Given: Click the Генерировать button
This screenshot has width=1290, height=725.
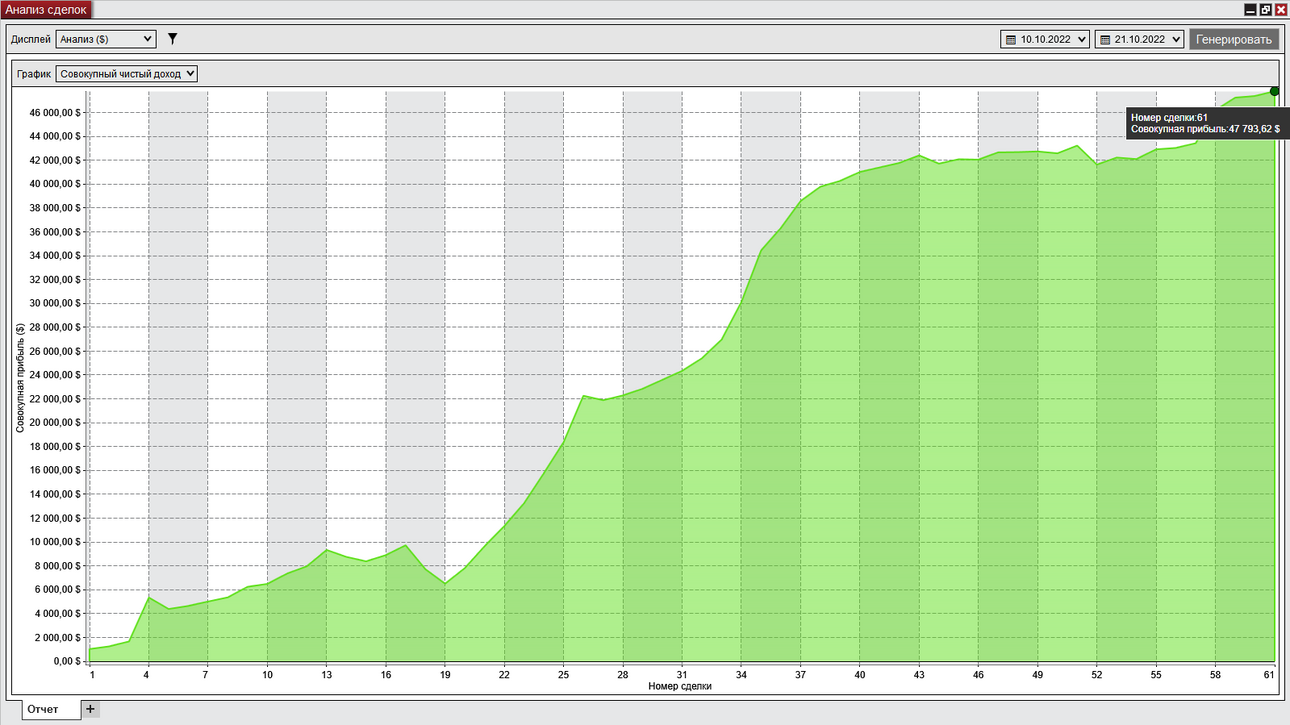Looking at the screenshot, I should (1234, 39).
